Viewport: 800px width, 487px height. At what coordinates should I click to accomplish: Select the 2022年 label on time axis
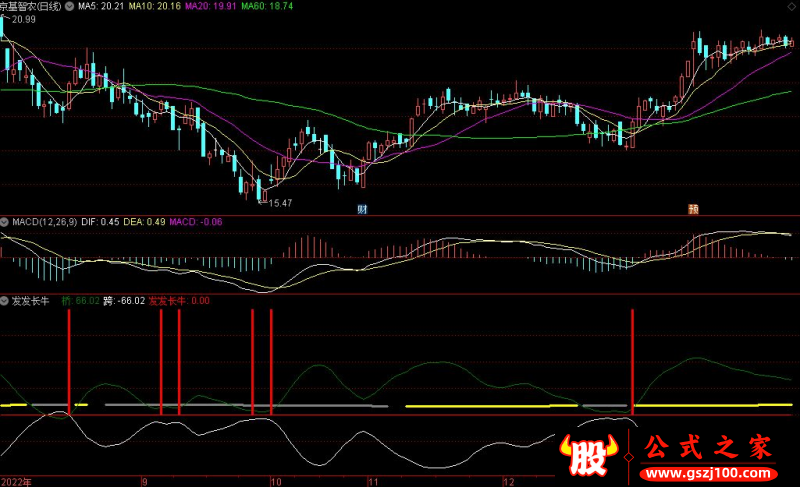(17, 480)
